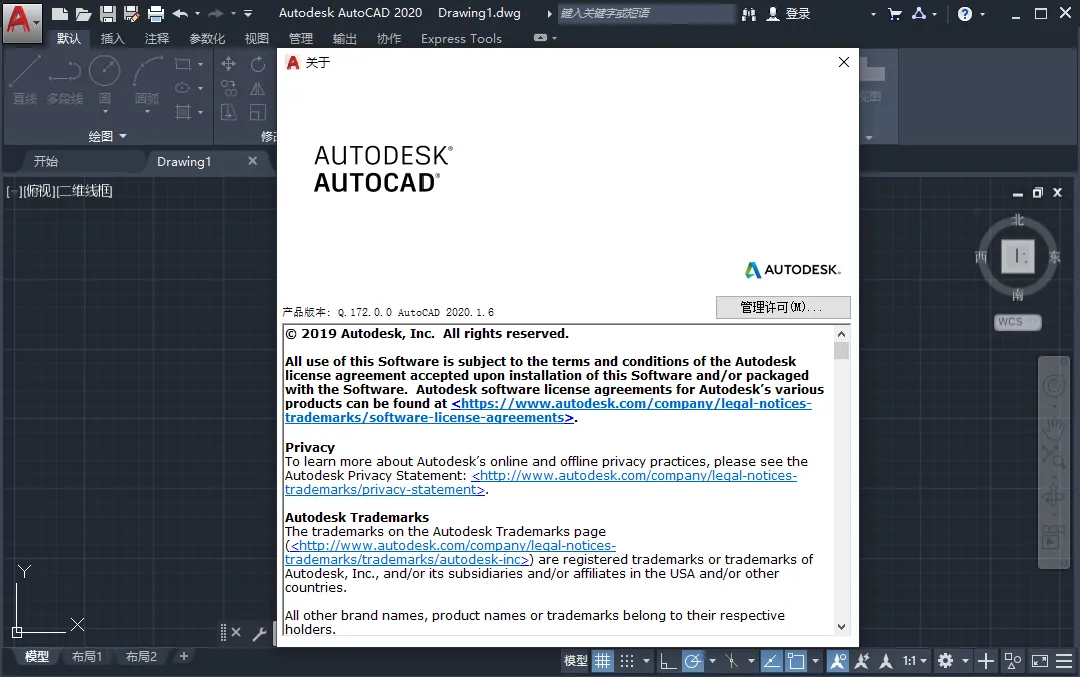Select the Copy tool in modify panel
1080x677 pixels.
(x=229, y=88)
